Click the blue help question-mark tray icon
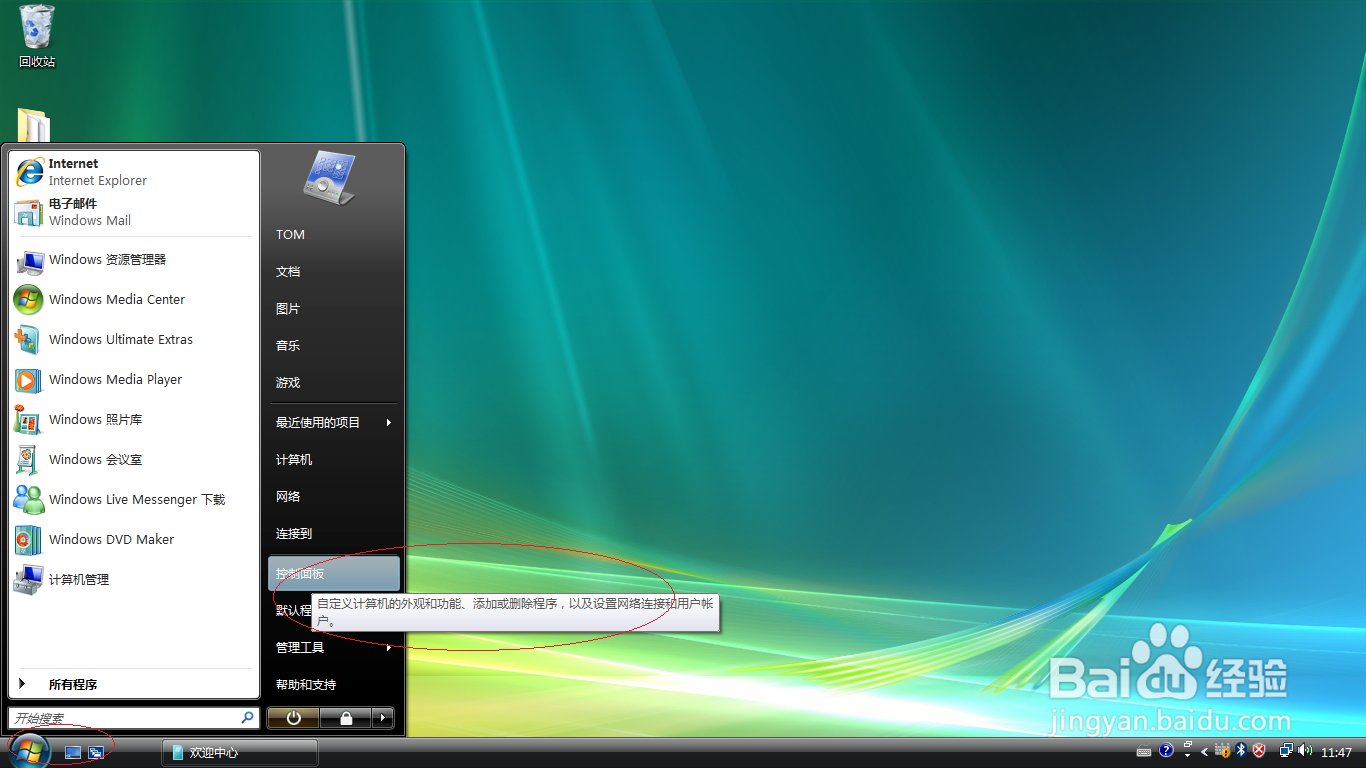 point(1166,751)
